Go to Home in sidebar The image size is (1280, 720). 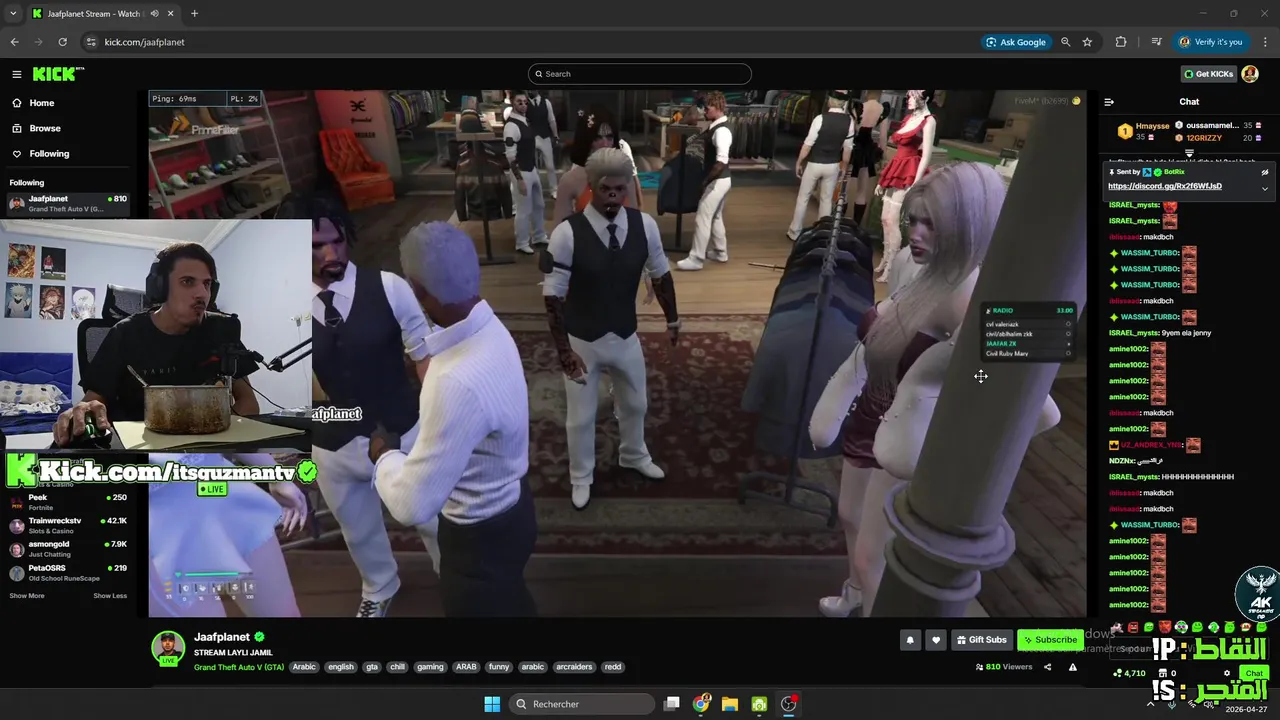click(x=33, y=103)
